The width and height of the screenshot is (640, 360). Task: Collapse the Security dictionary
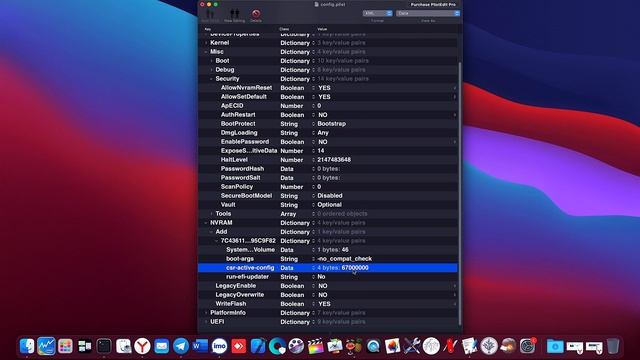[211, 79]
